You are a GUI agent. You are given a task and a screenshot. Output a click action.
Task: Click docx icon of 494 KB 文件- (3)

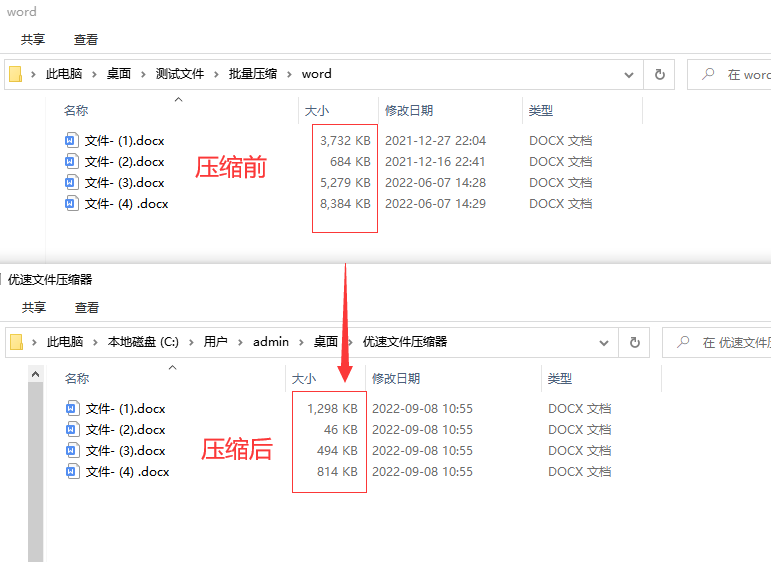[72, 450]
